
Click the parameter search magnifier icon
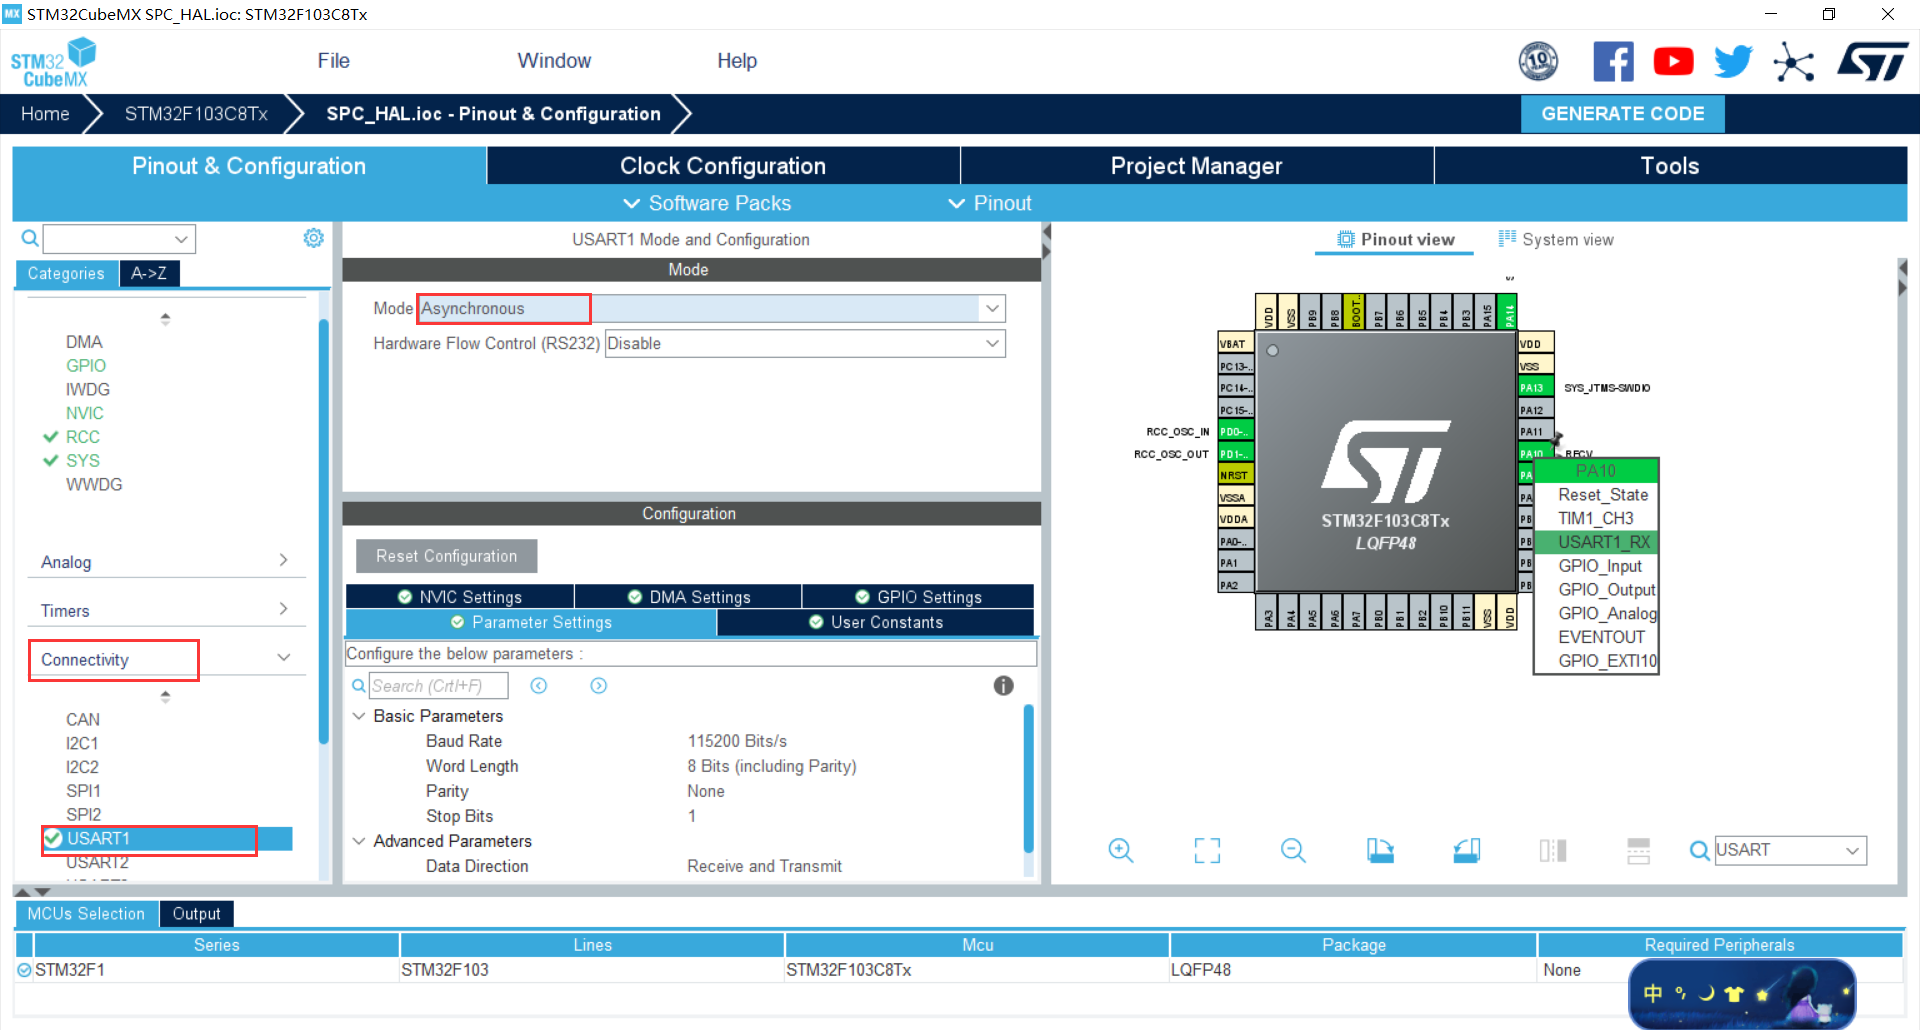(x=358, y=686)
